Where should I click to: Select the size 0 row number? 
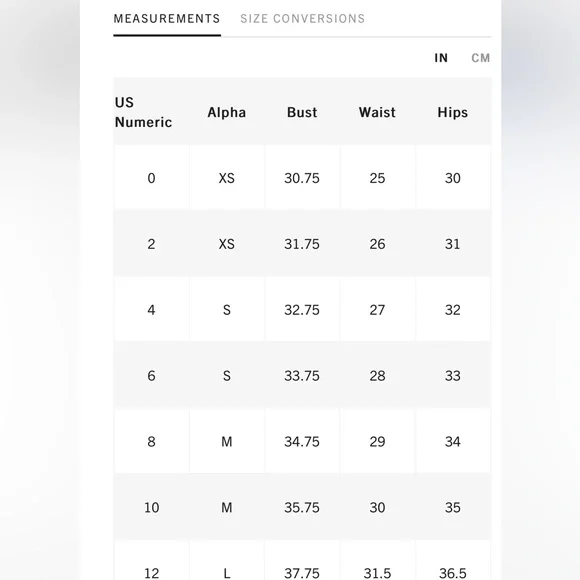tap(151, 178)
